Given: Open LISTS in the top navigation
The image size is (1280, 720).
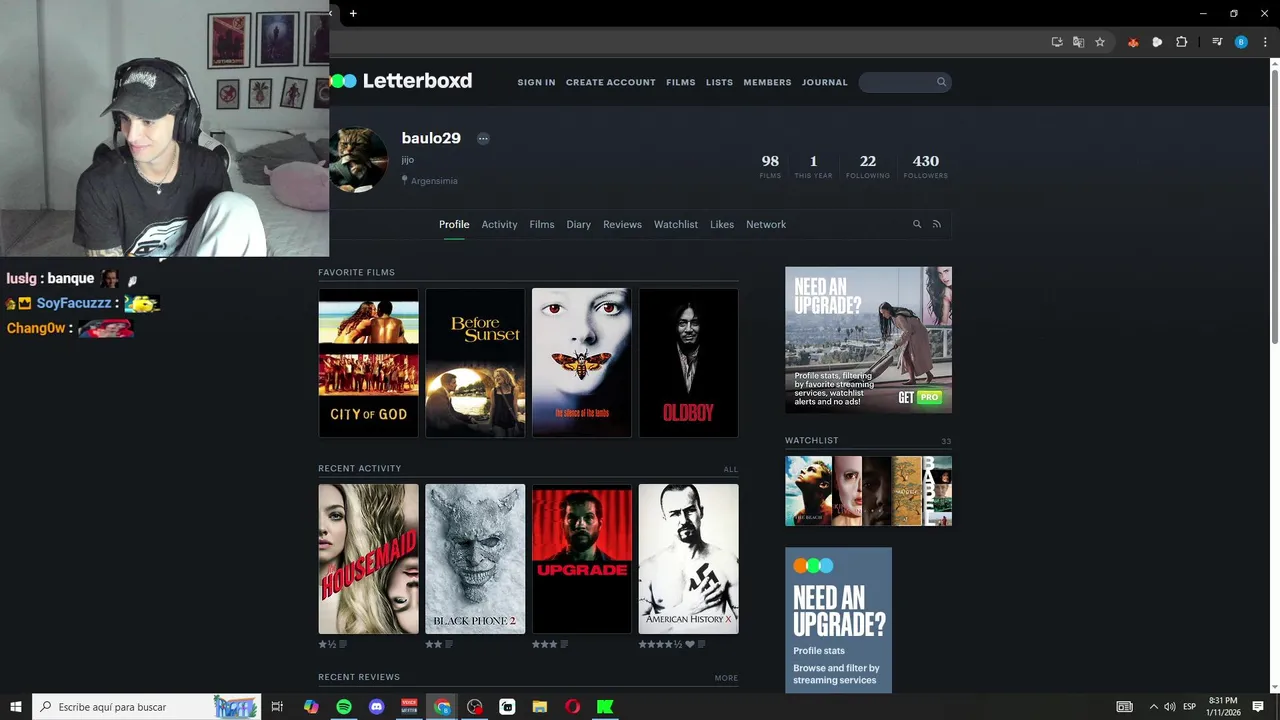Looking at the screenshot, I should click(x=719, y=82).
